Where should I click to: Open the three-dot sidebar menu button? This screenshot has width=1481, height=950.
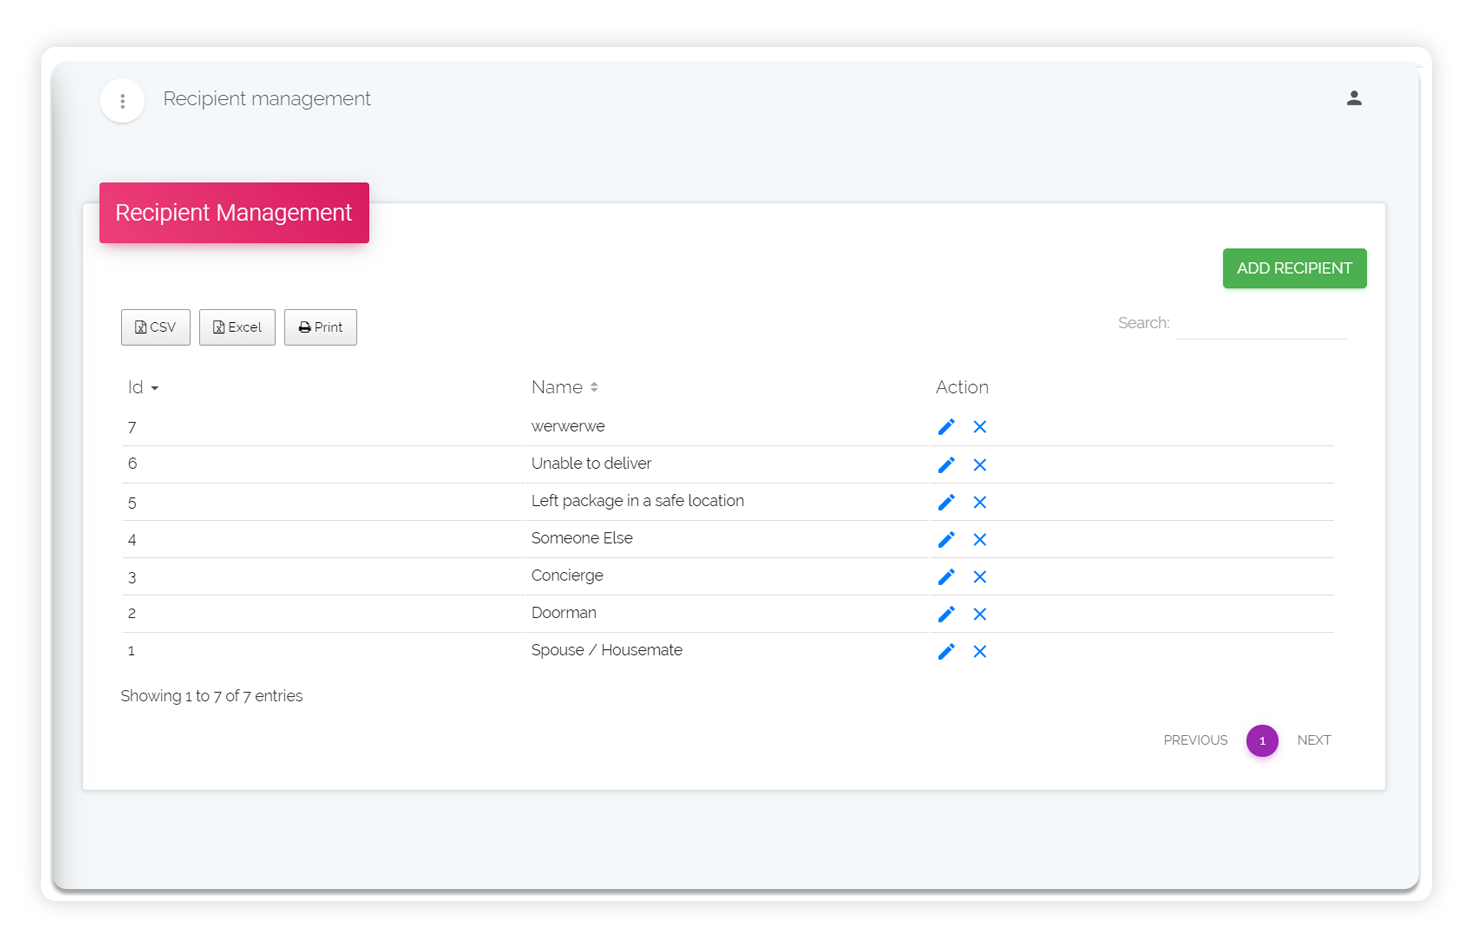click(123, 101)
